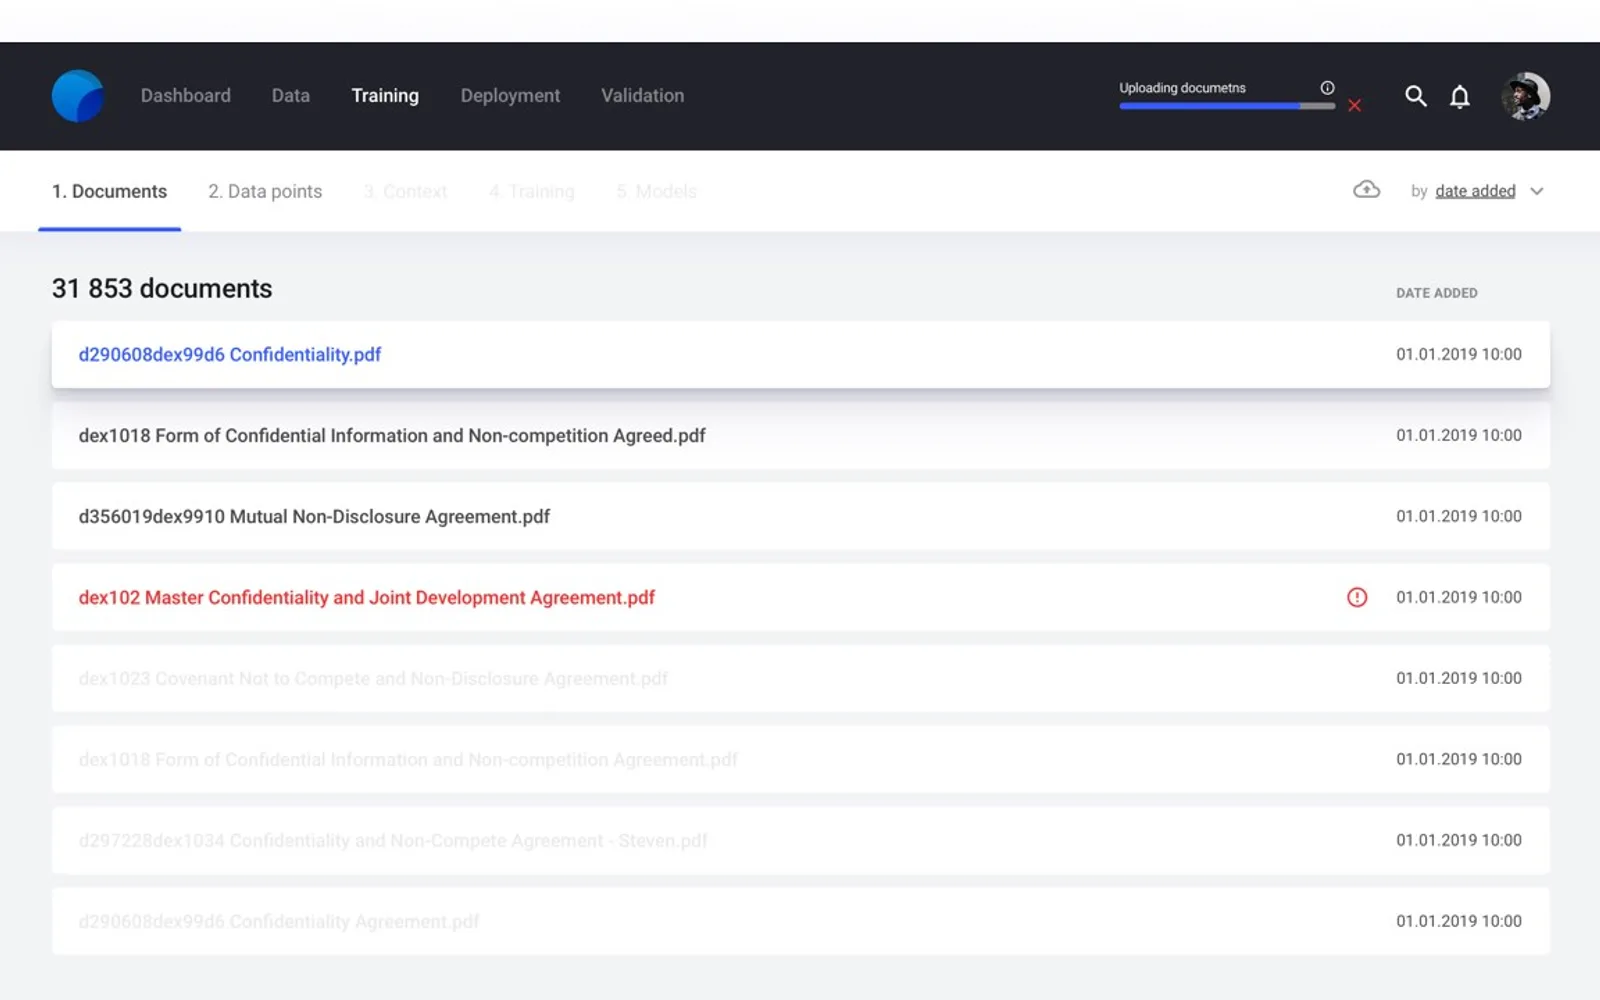Click the upload info icon
This screenshot has width=1600, height=1000.
click(x=1327, y=87)
